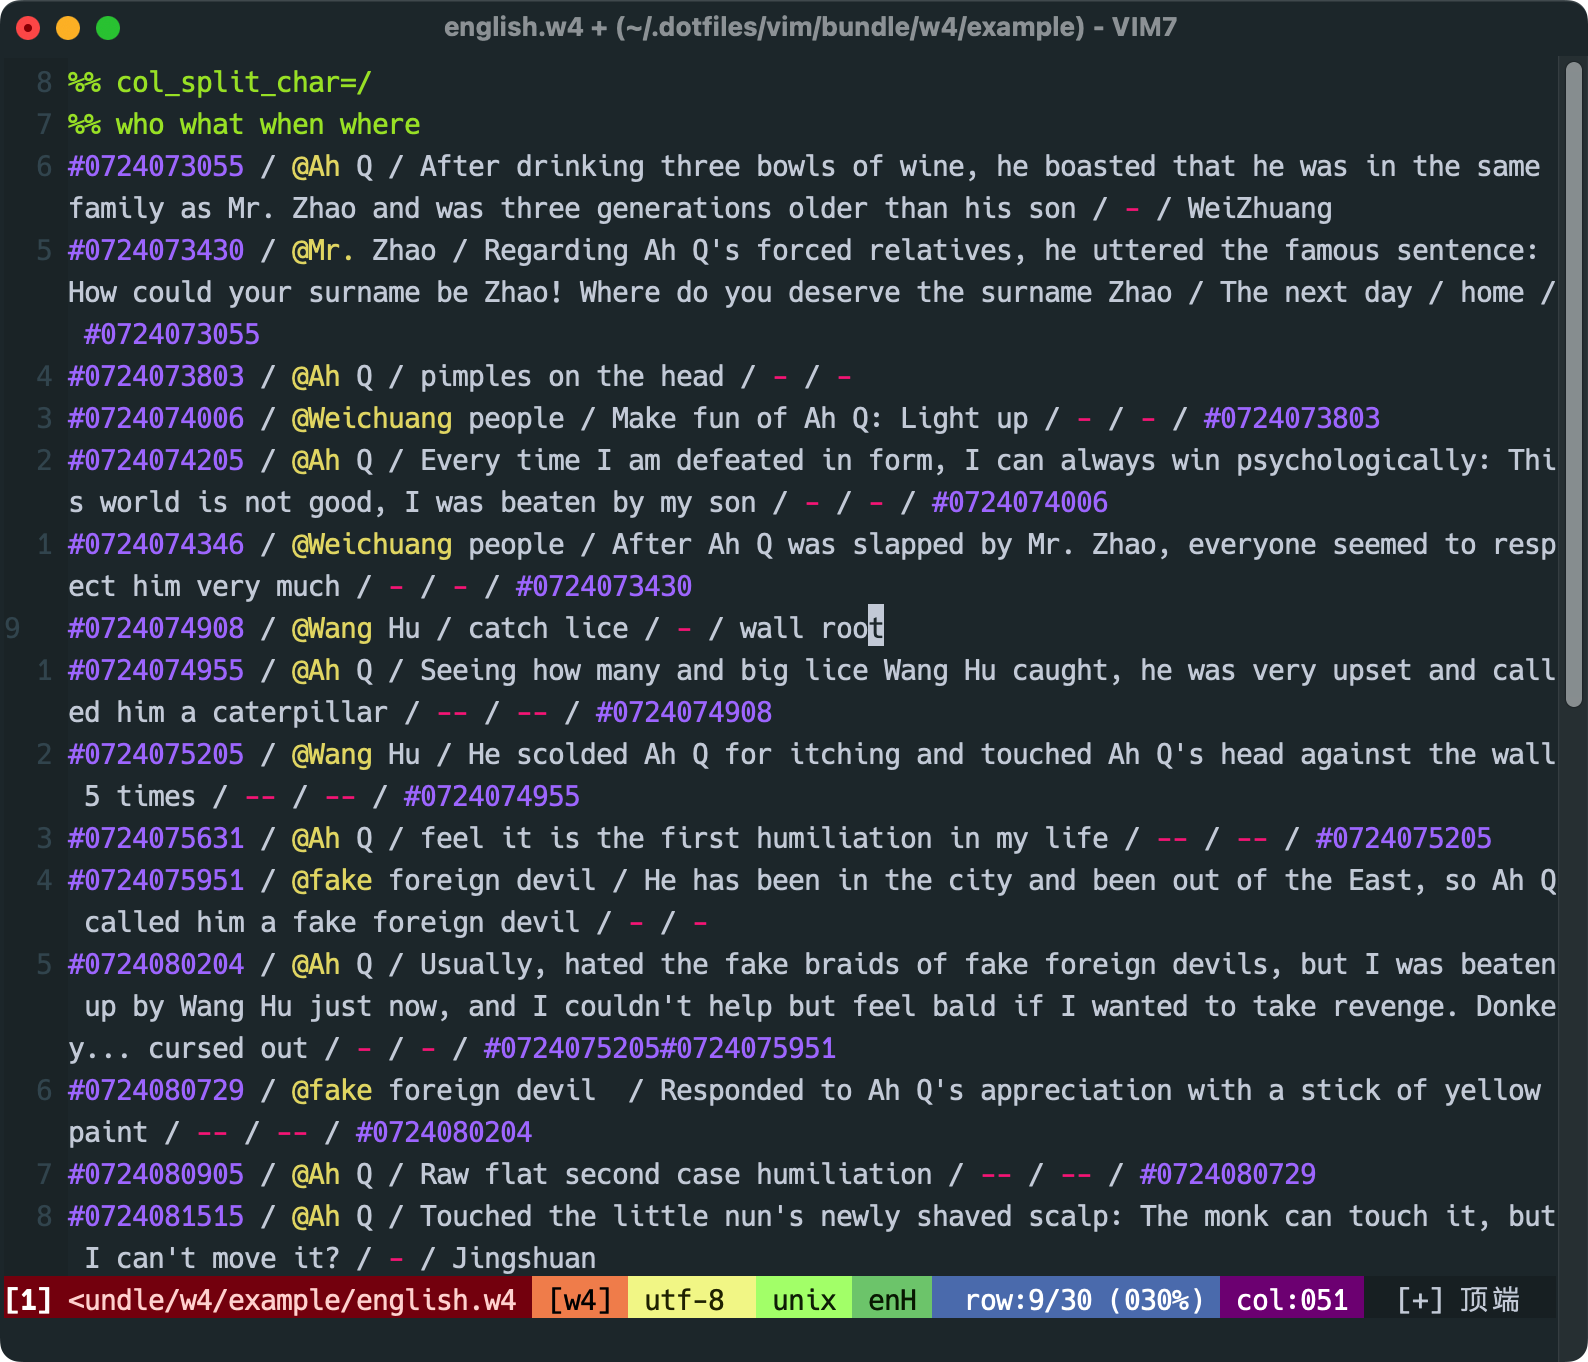Viewport: 1588px width, 1362px height.
Task: Click the @Mr. tag before Zhao
Action: tap(323, 250)
